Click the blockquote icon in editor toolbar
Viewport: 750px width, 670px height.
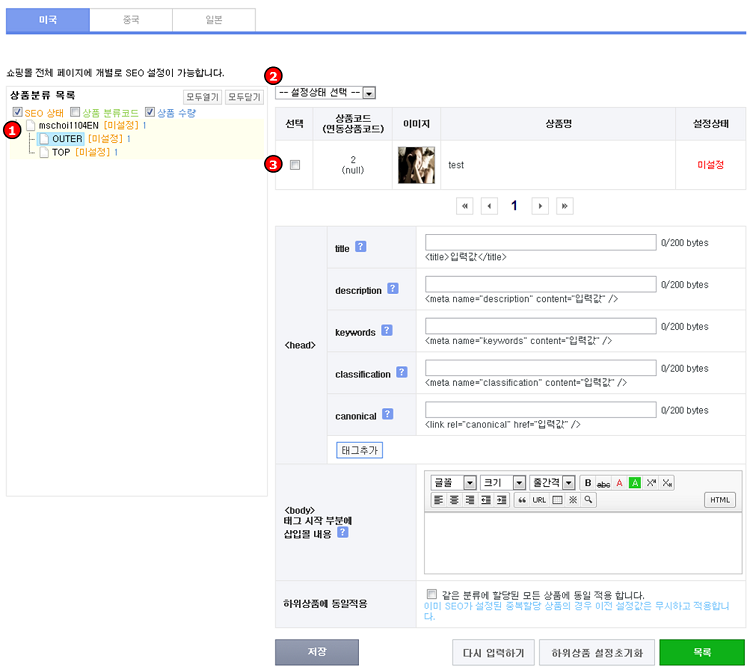[x=521, y=500]
